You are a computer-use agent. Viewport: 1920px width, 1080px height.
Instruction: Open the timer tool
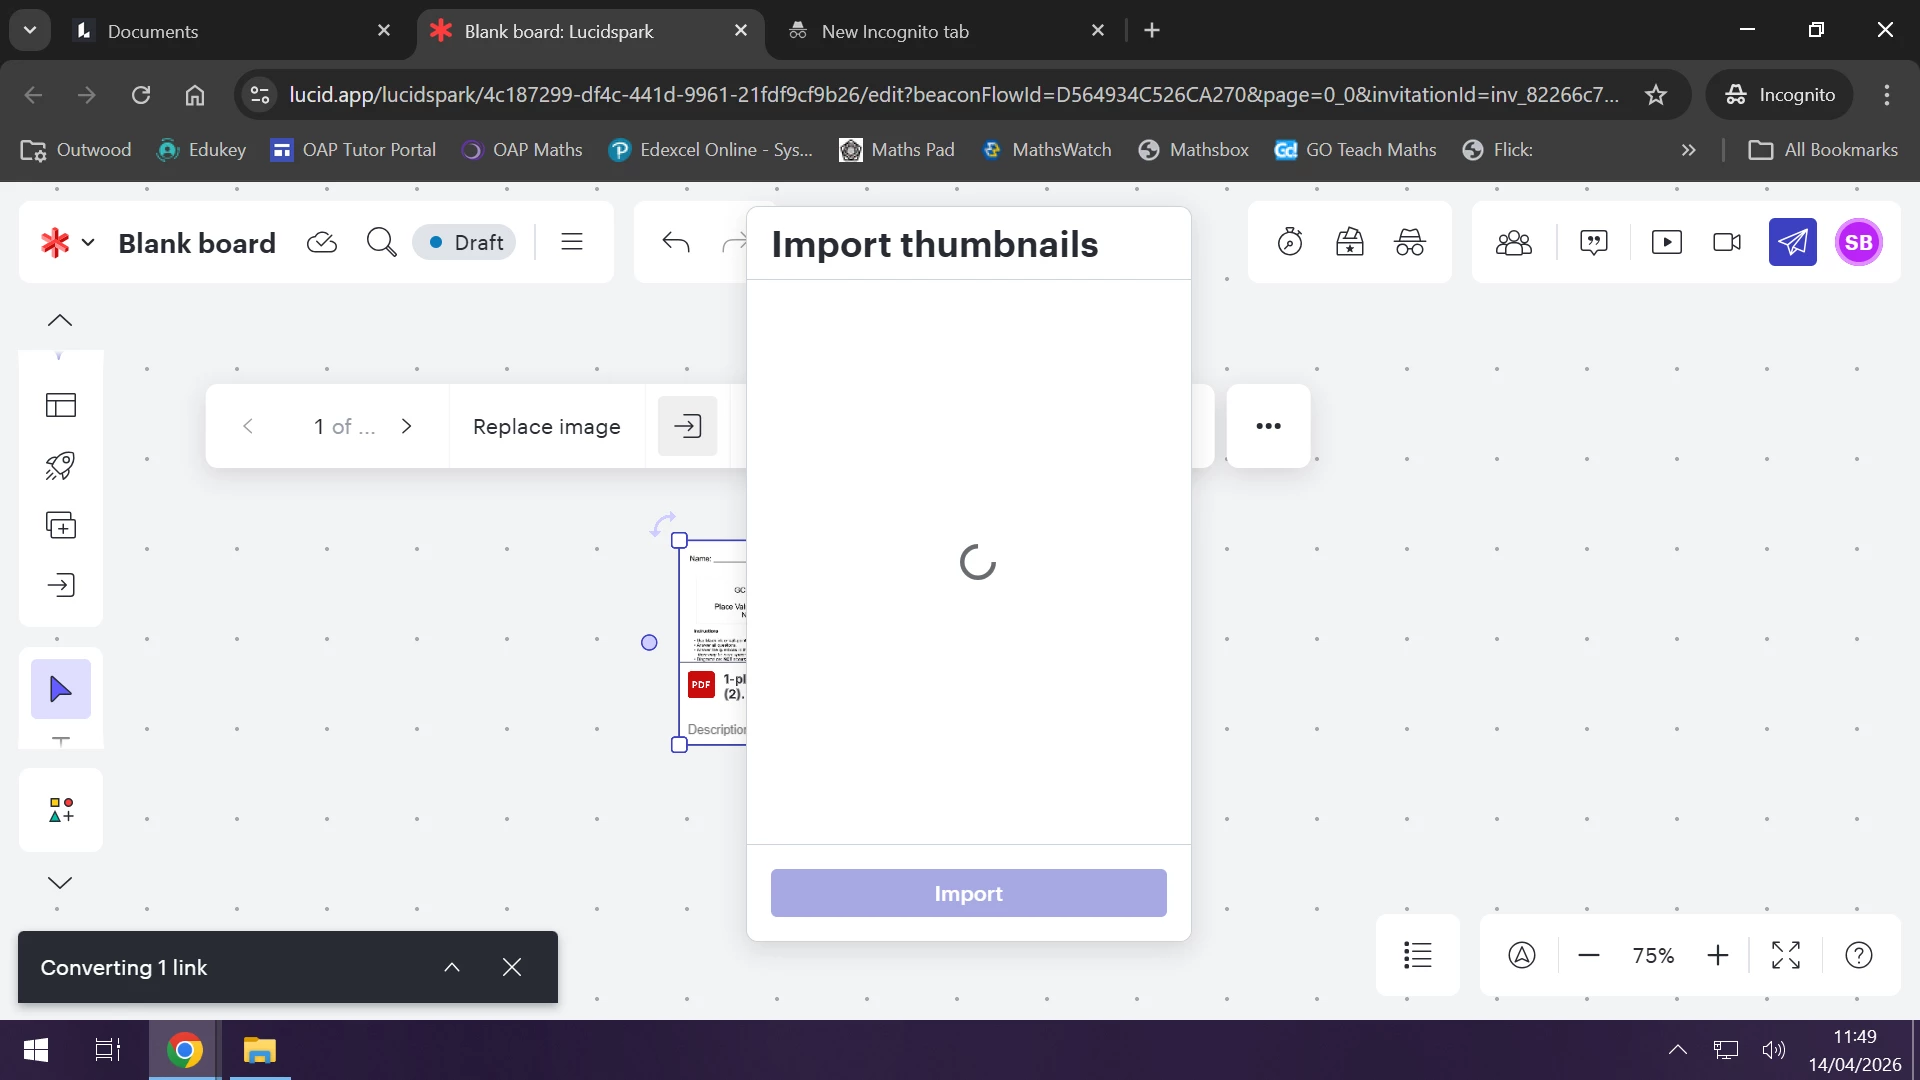[1290, 242]
